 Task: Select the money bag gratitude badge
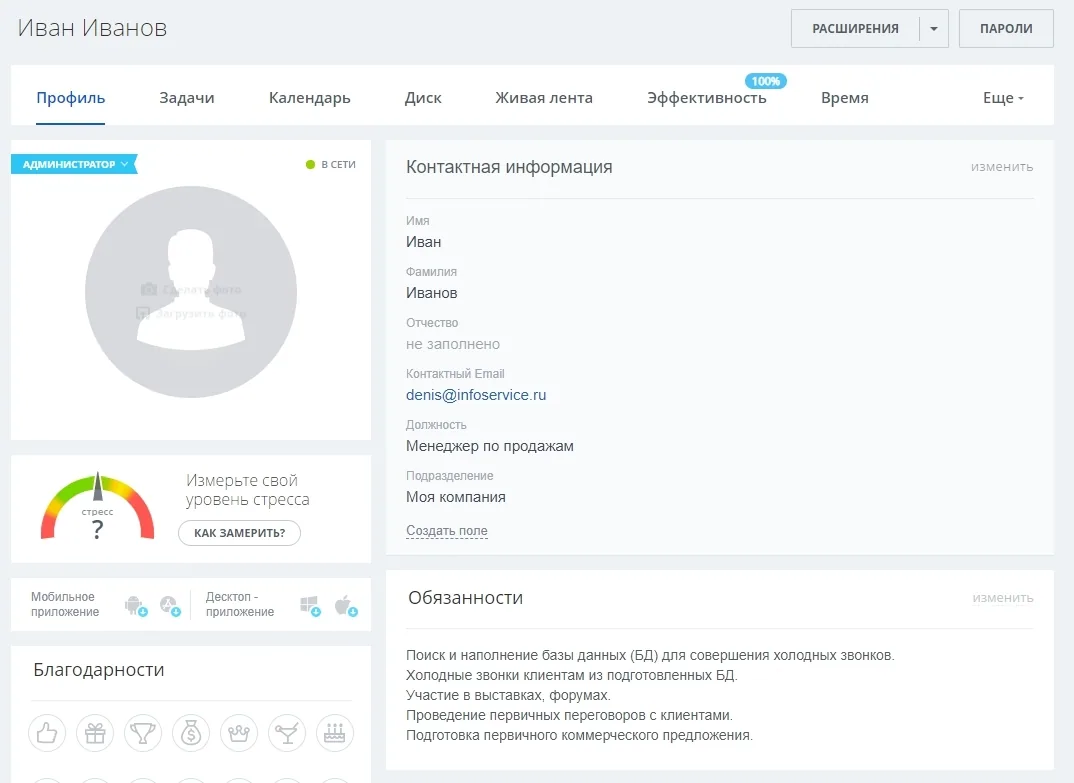pos(191,733)
